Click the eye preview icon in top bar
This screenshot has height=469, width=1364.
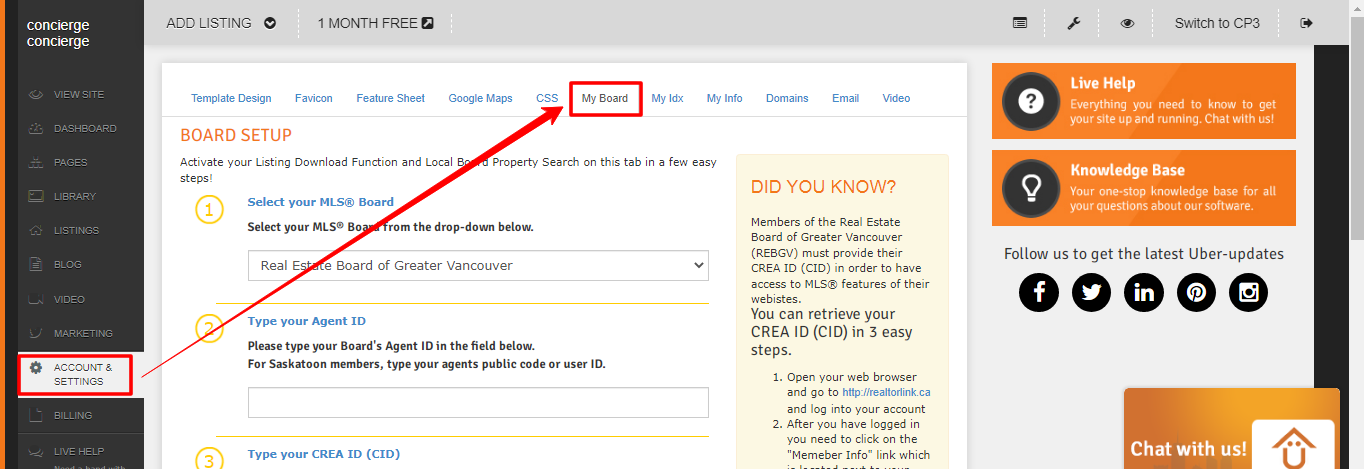[1127, 23]
